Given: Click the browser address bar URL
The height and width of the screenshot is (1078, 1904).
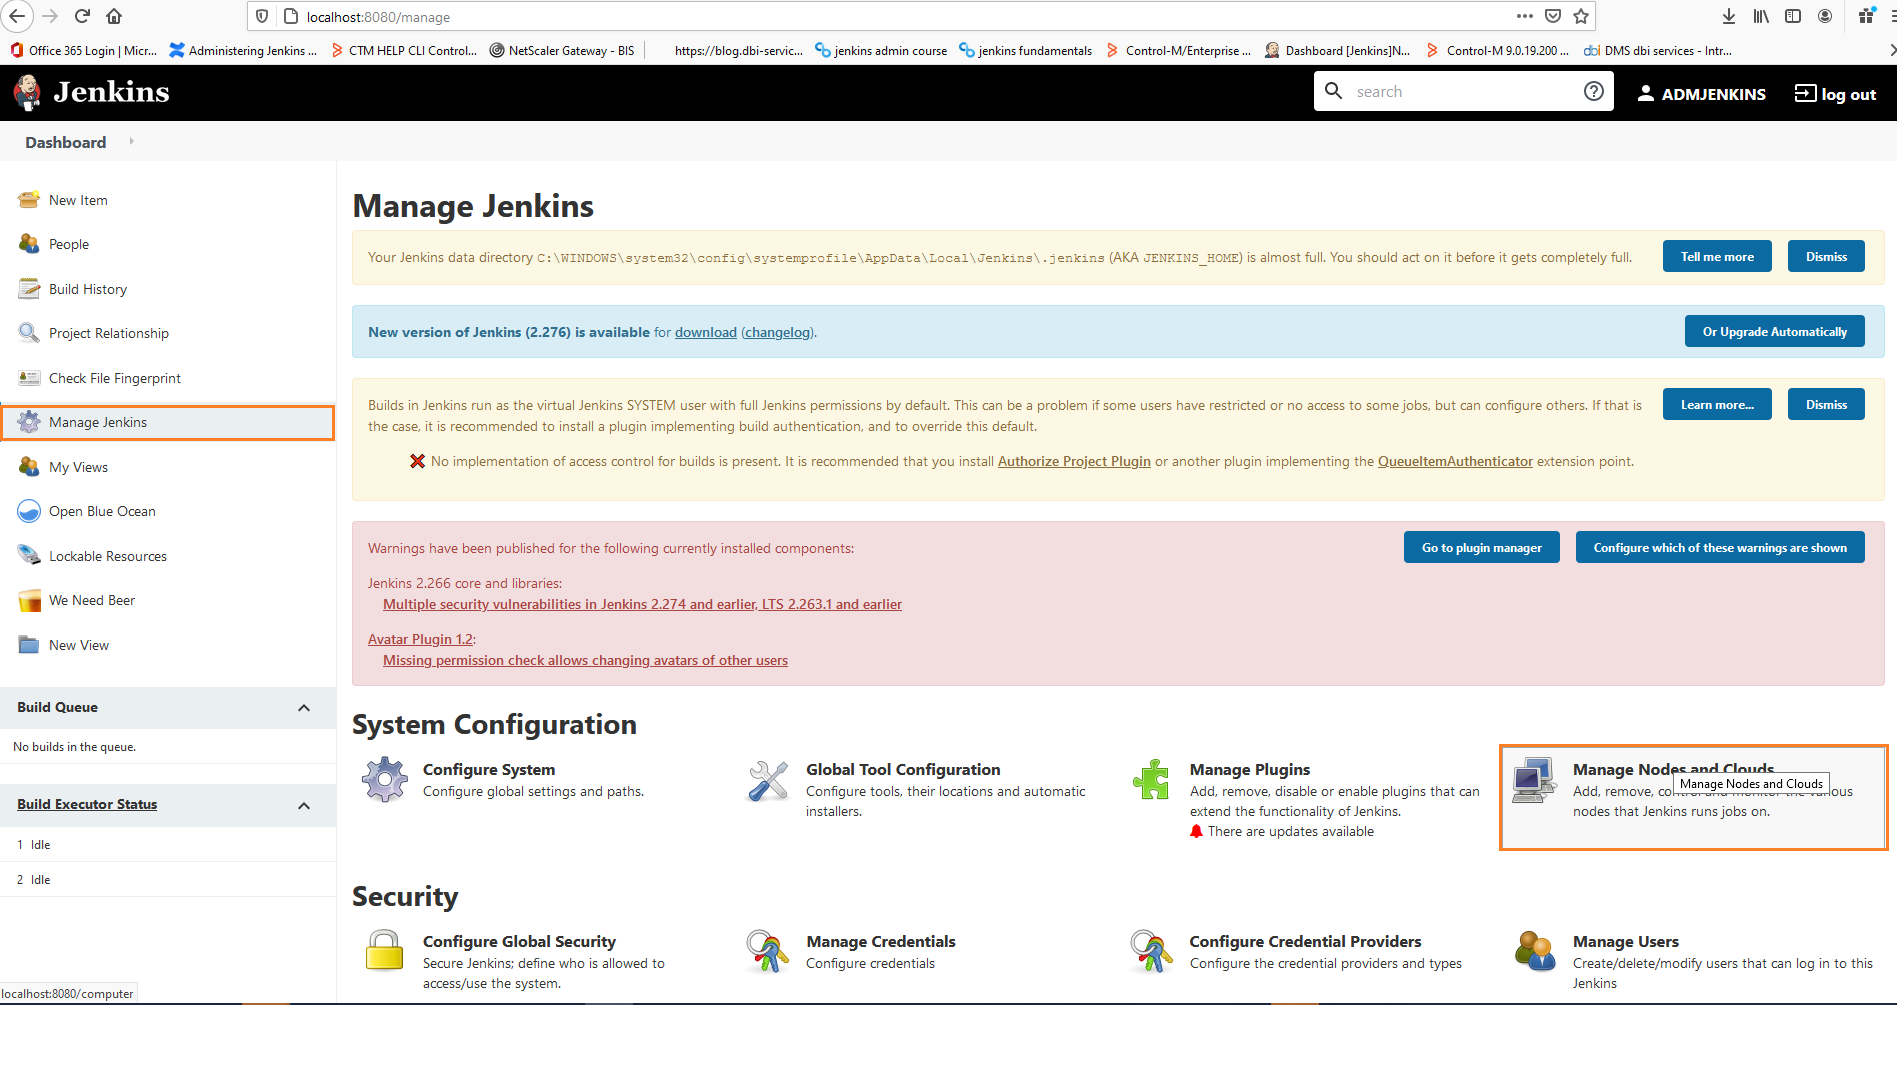Looking at the screenshot, I should pyautogui.click(x=378, y=17).
